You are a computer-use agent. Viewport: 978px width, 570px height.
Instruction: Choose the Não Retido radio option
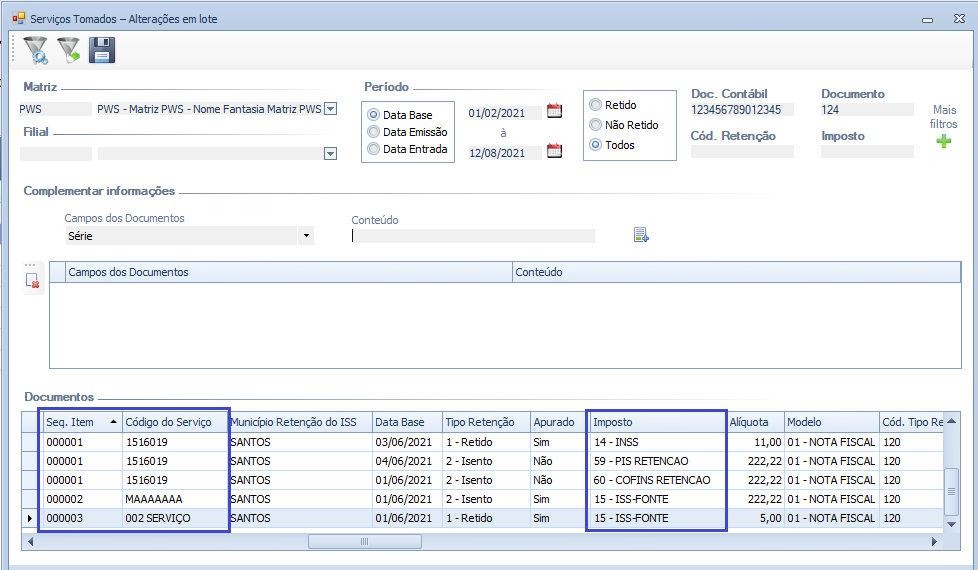coord(596,125)
